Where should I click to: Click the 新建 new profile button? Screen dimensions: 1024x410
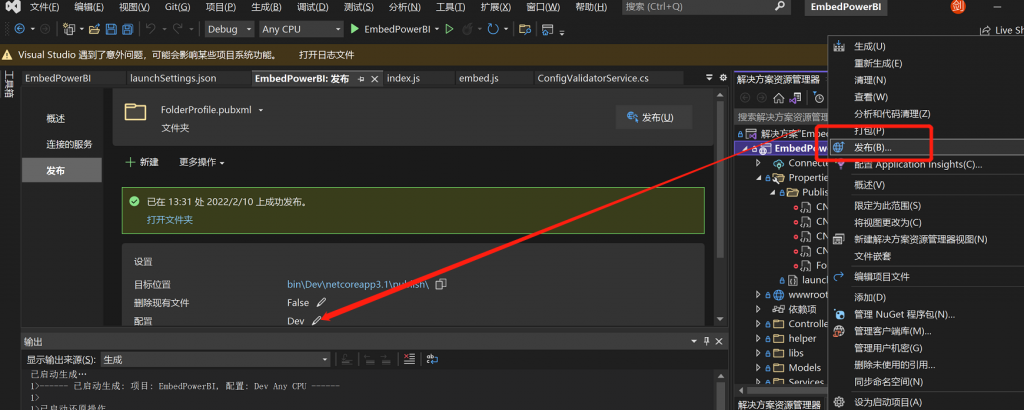[x=142, y=162]
